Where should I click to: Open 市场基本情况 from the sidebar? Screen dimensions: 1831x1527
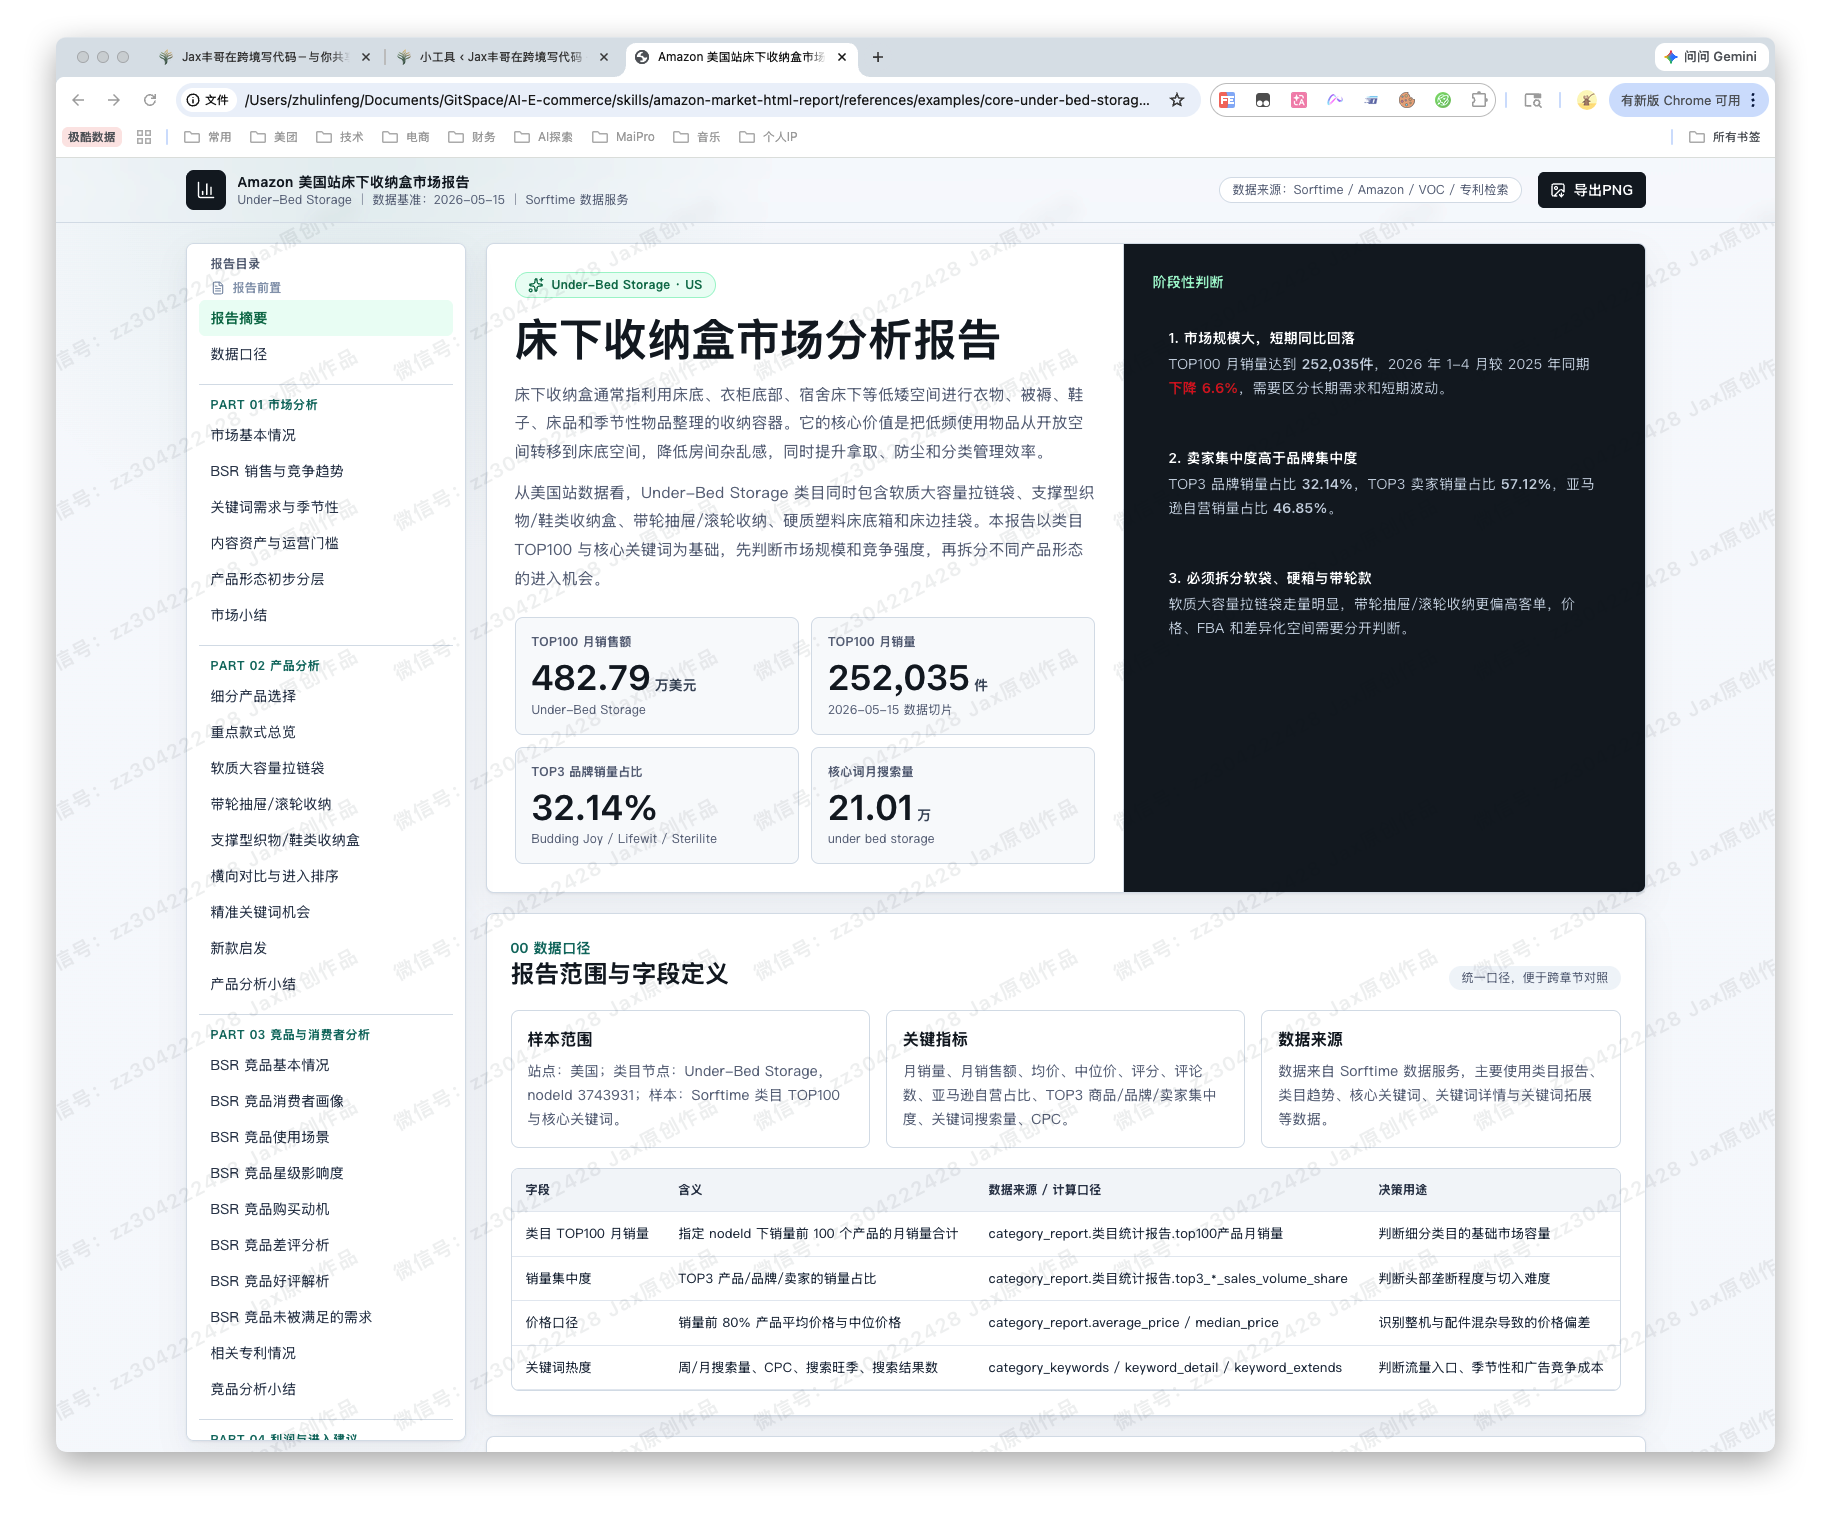click(326, 435)
